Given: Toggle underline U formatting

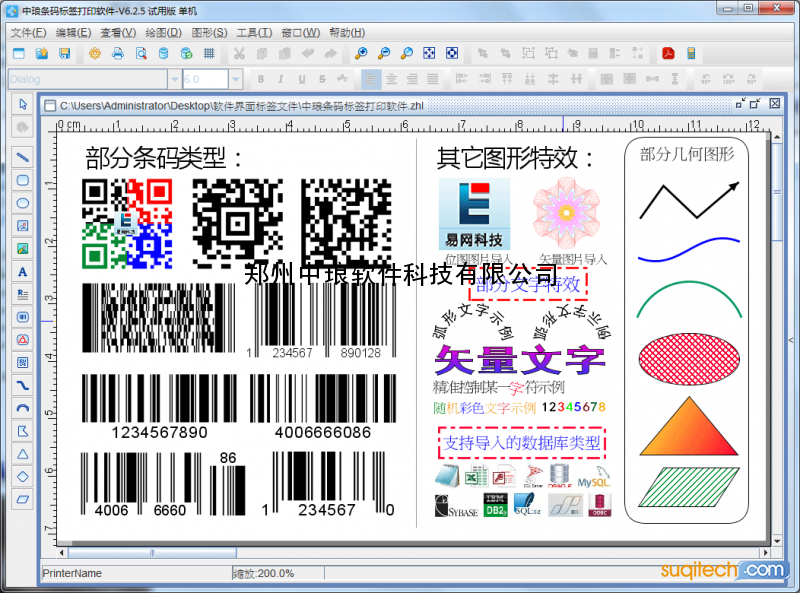Looking at the screenshot, I should [302, 79].
